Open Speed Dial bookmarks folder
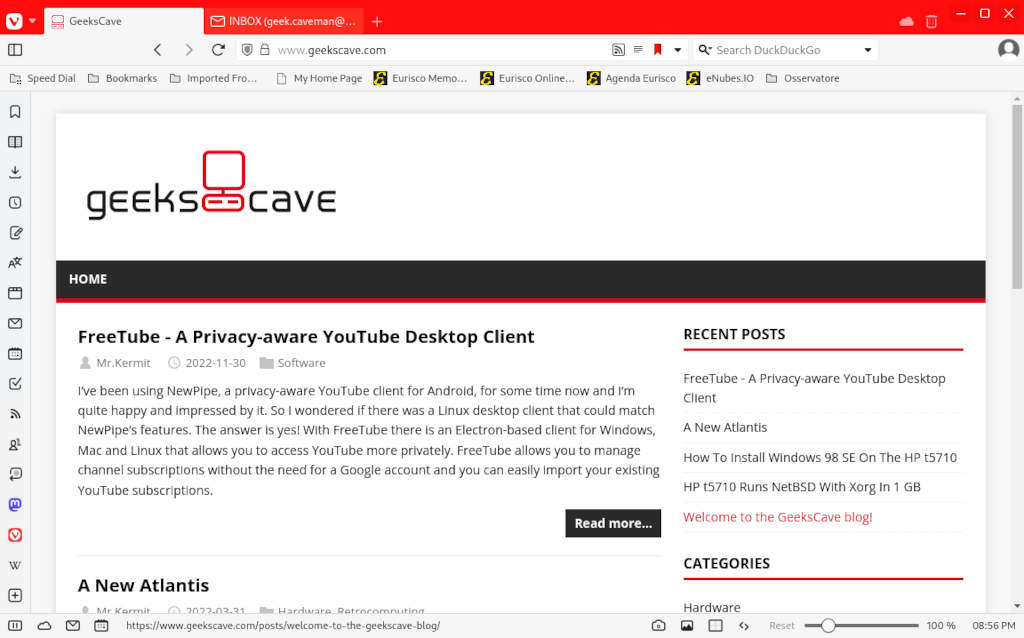The image size is (1024, 638). (x=42, y=78)
